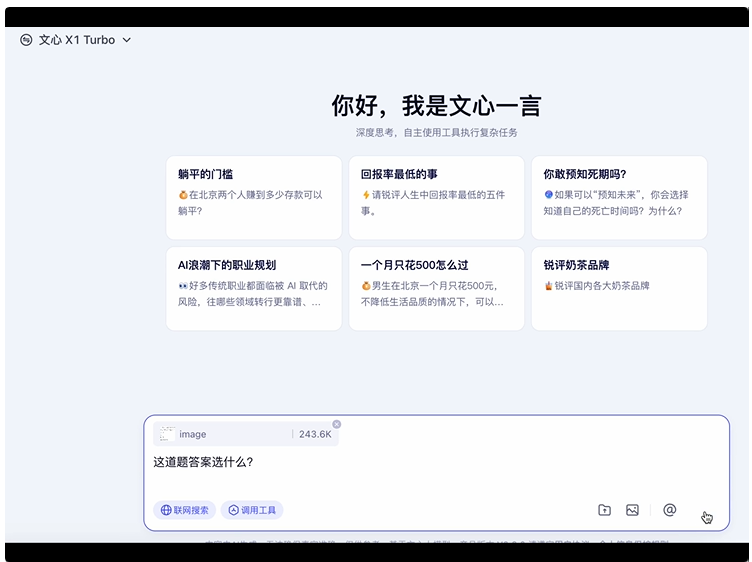The height and width of the screenshot is (562, 752).
Task: Open the 回报率最低的事 suggestion card
Action: tap(436, 197)
